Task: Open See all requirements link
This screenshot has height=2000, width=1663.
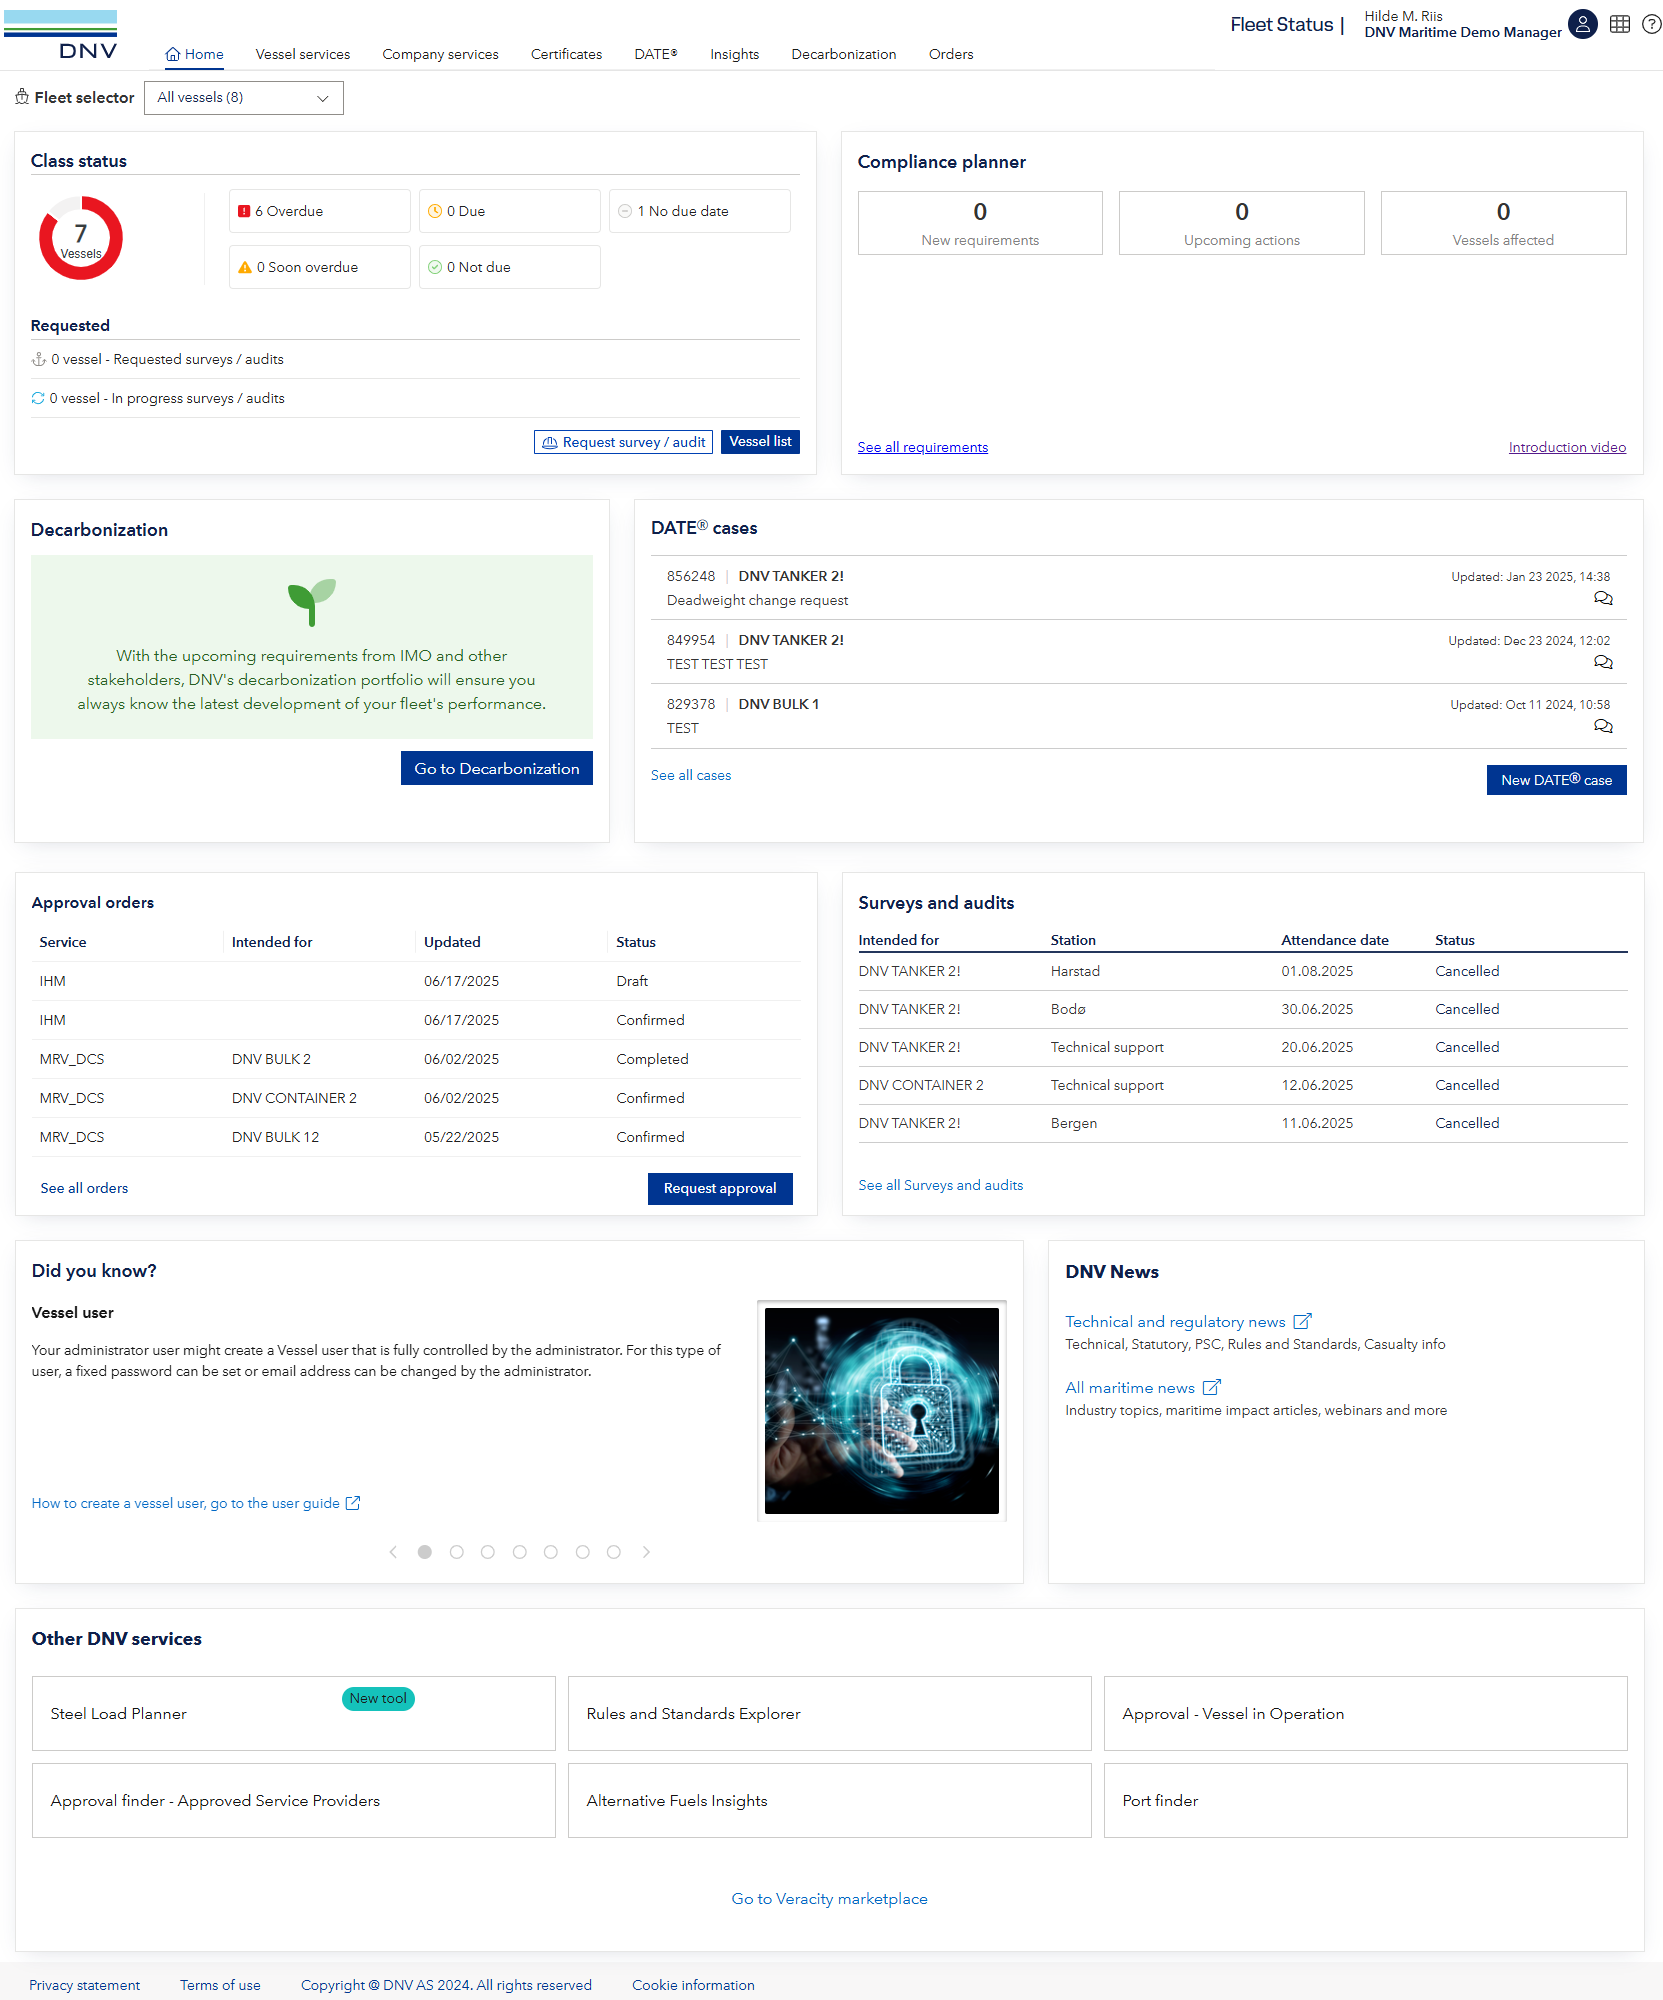Action: pos(922,447)
